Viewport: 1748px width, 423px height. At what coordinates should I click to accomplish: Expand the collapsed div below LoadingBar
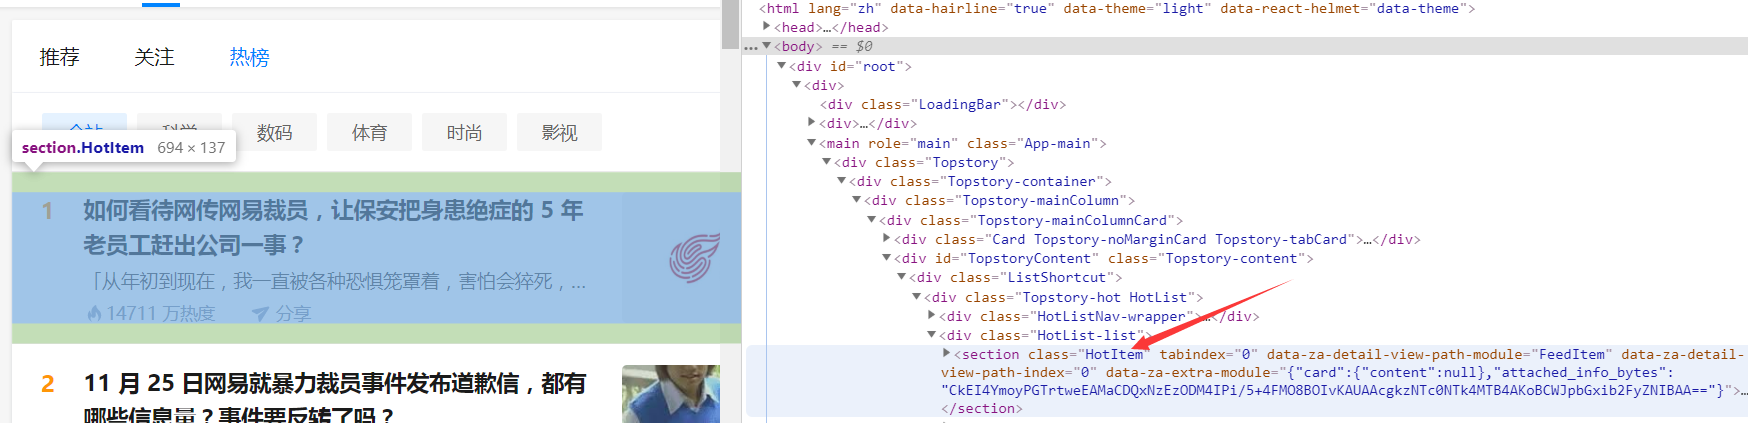point(812,123)
